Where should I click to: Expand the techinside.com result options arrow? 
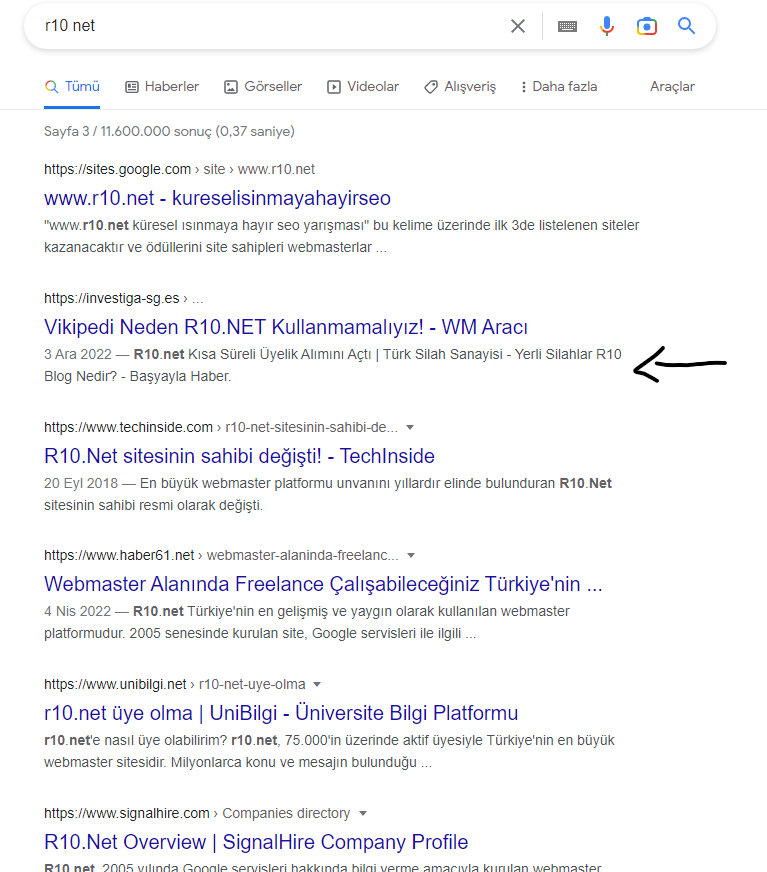click(x=410, y=428)
